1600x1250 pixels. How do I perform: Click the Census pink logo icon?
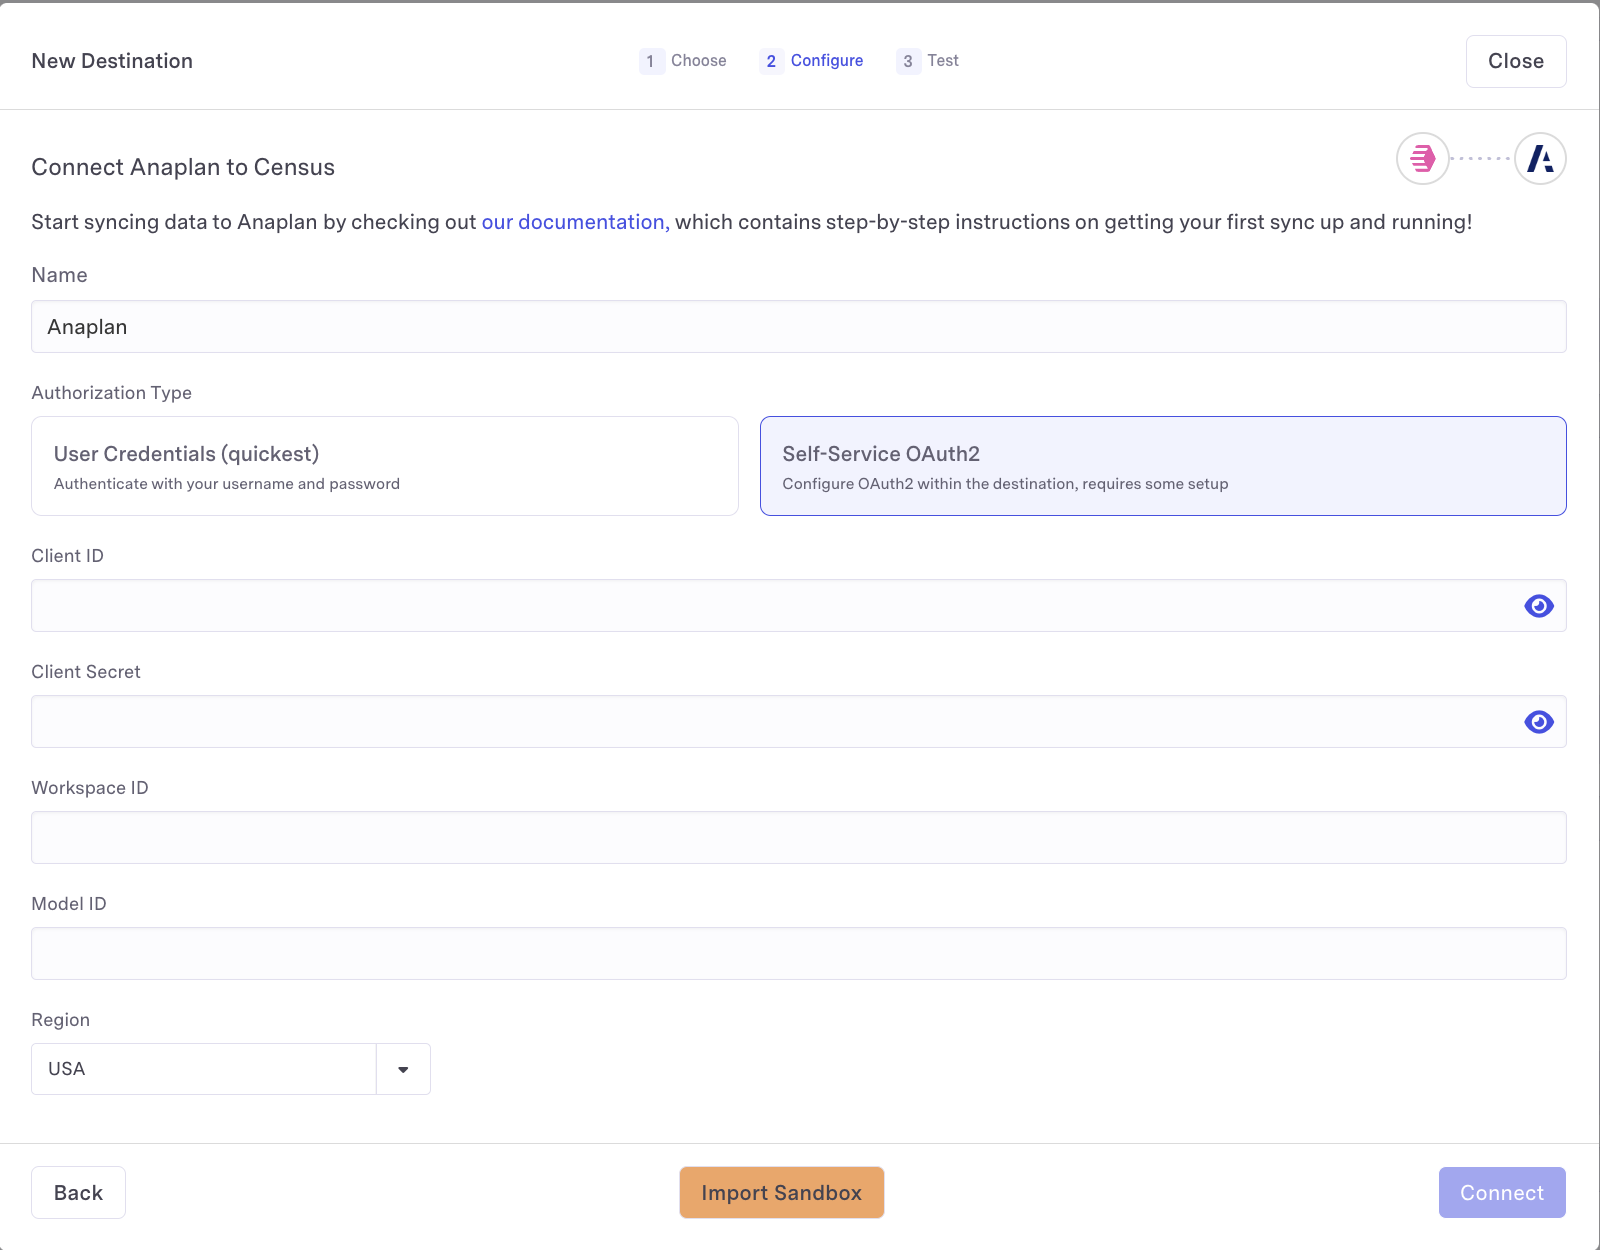point(1422,159)
